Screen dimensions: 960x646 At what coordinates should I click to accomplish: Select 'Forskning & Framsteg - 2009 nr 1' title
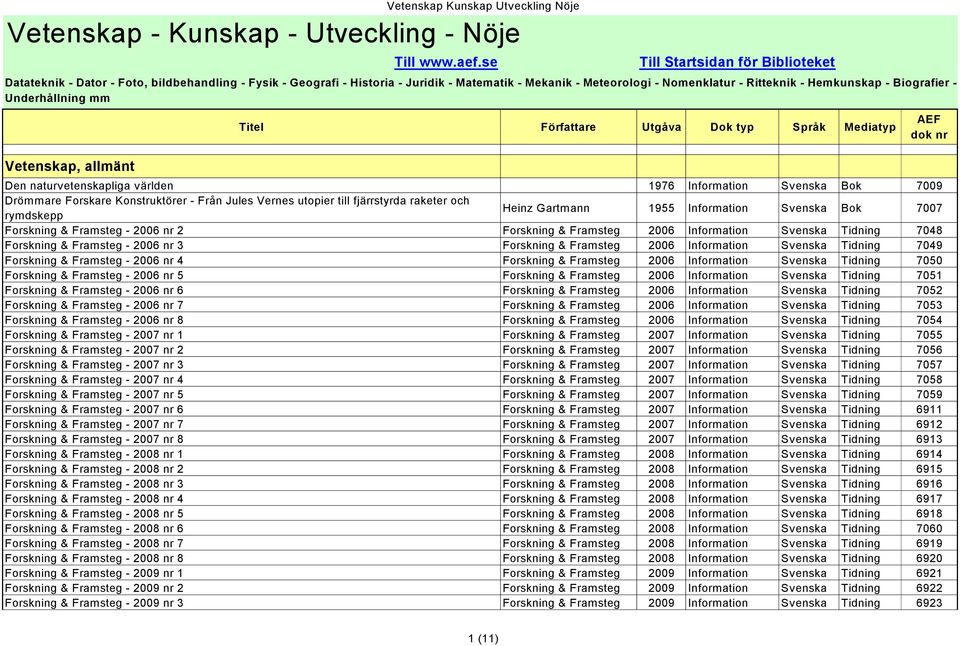pos(94,573)
